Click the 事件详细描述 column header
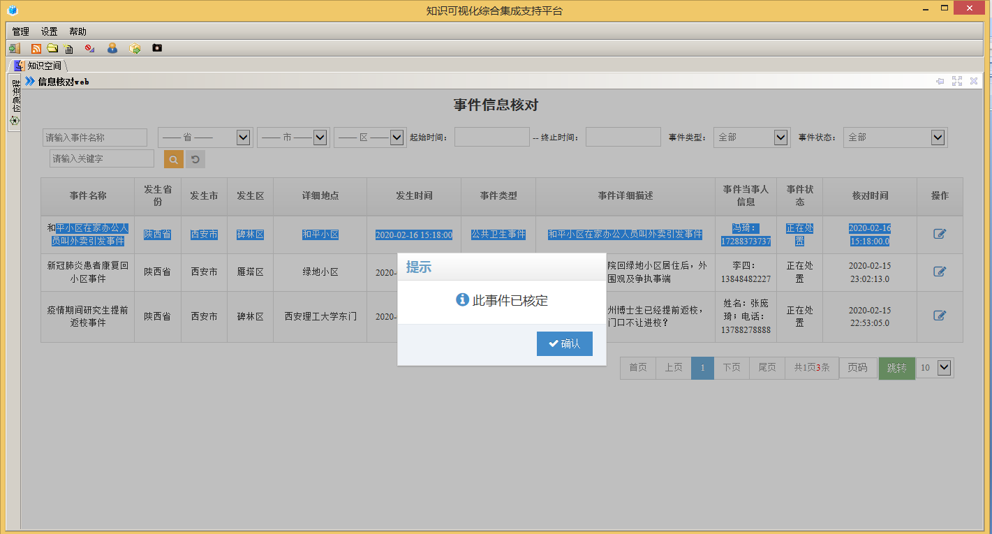 [x=625, y=196]
